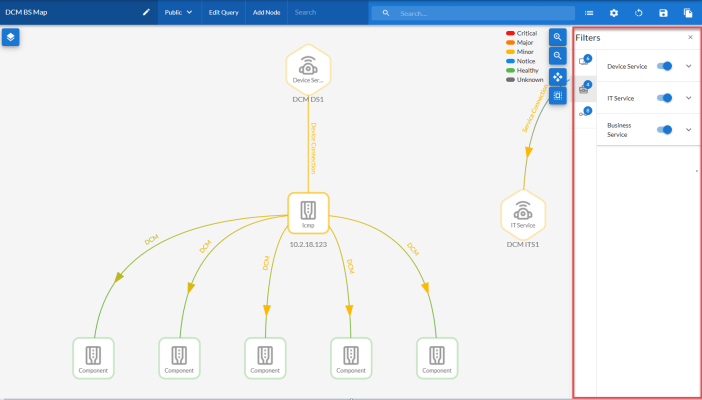This screenshot has height=400, width=702.
Task: Expand the IT Service filter chevron
Action: click(x=688, y=98)
